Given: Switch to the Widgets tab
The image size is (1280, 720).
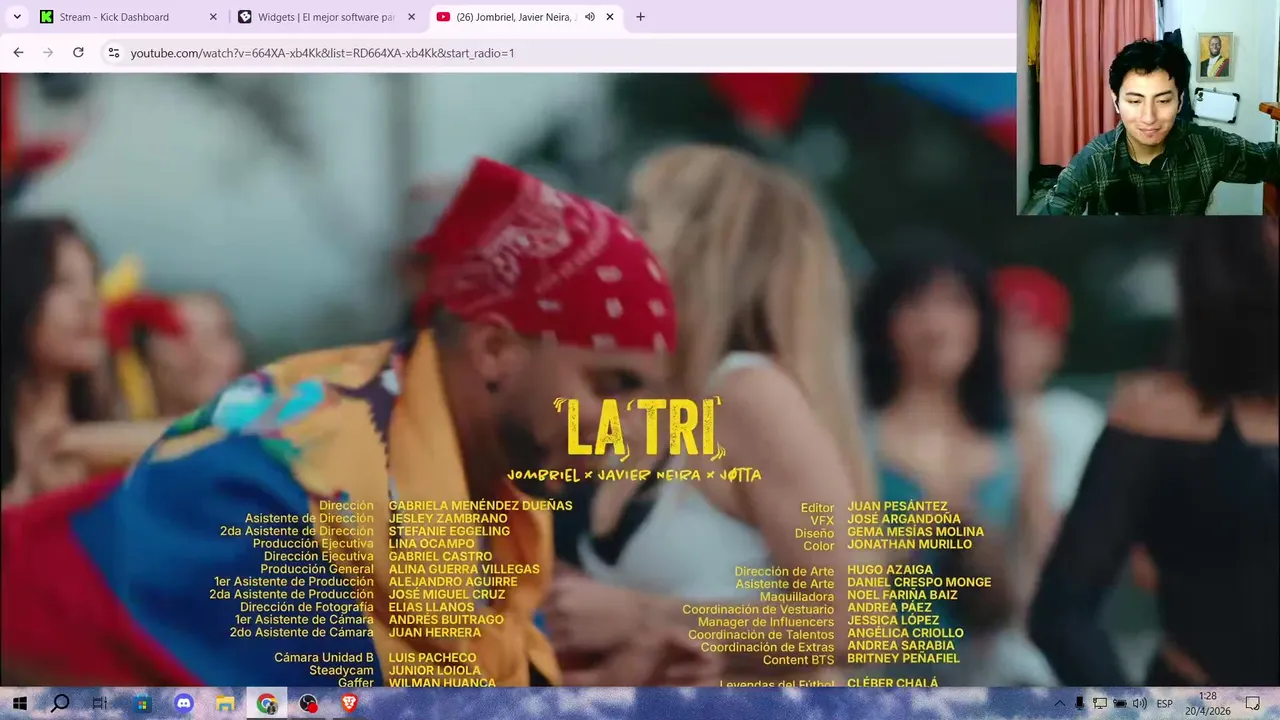Looking at the screenshot, I should click(x=327, y=17).
